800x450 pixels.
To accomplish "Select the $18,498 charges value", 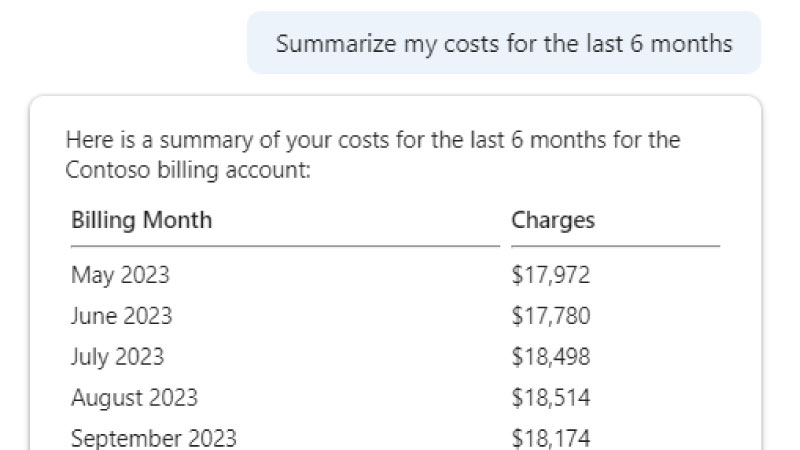I will pyautogui.click(x=551, y=357).
